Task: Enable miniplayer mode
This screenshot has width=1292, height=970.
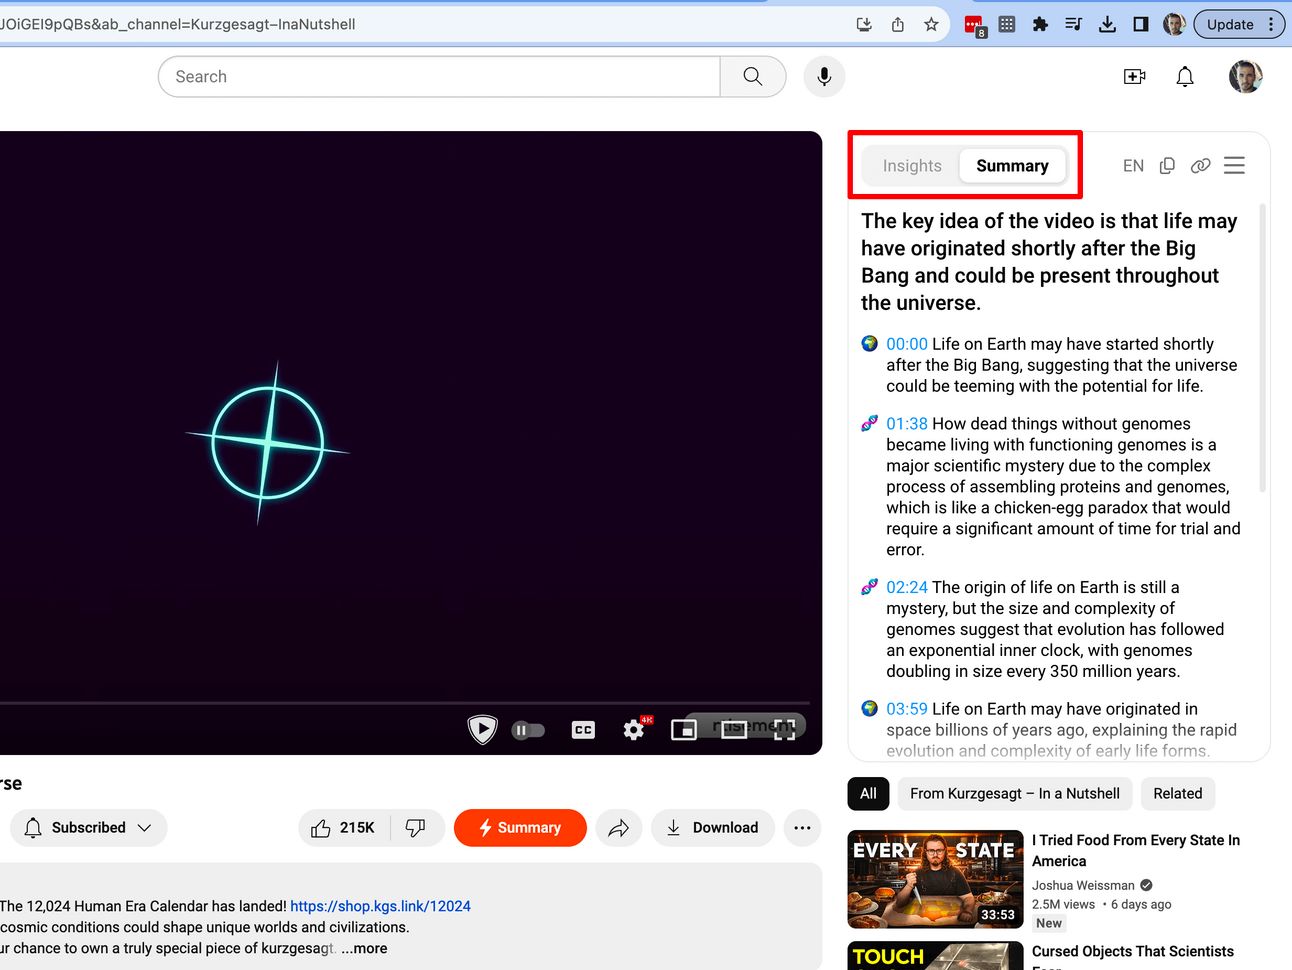Action: tap(683, 730)
